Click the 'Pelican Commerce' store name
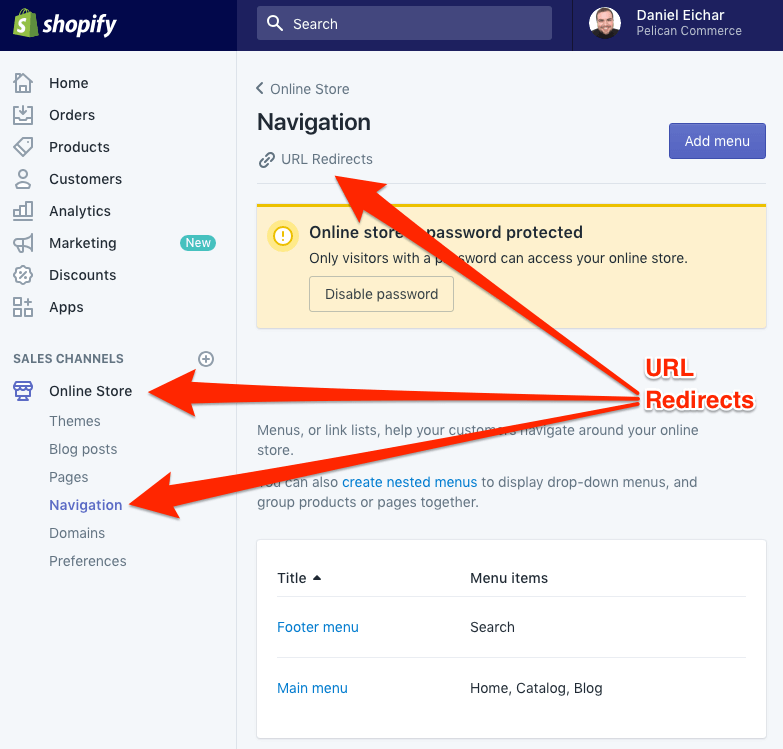This screenshot has height=749, width=783. coord(689,31)
